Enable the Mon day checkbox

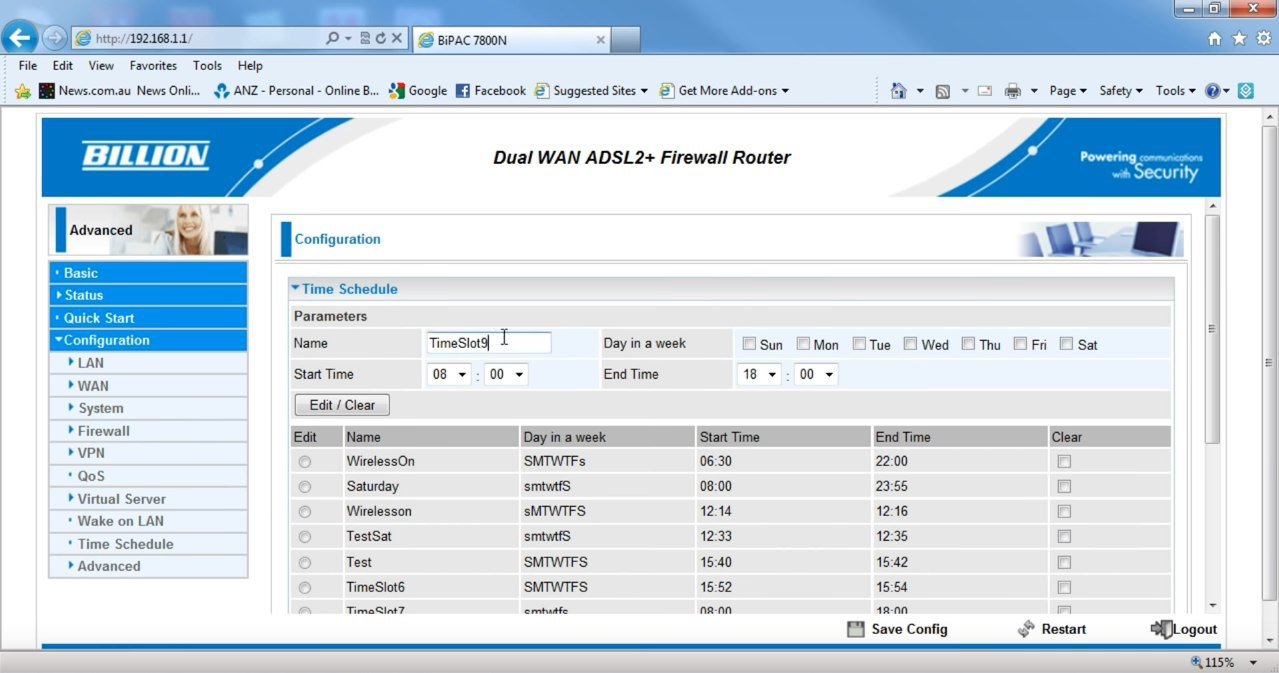(803, 344)
